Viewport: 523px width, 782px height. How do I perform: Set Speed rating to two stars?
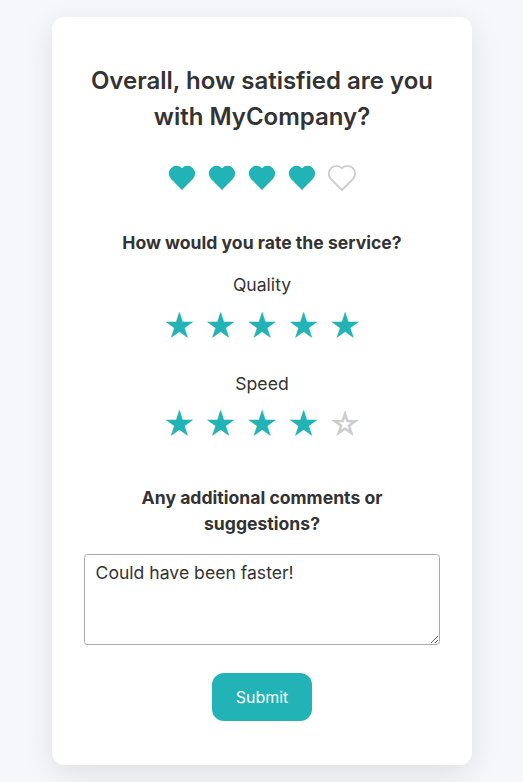221,424
